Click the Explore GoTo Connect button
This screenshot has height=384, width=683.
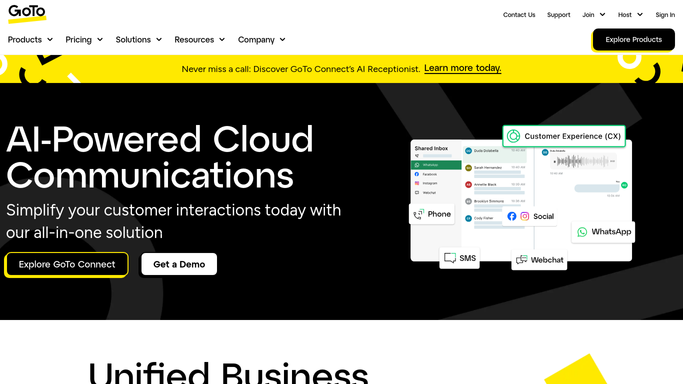tap(67, 264)
